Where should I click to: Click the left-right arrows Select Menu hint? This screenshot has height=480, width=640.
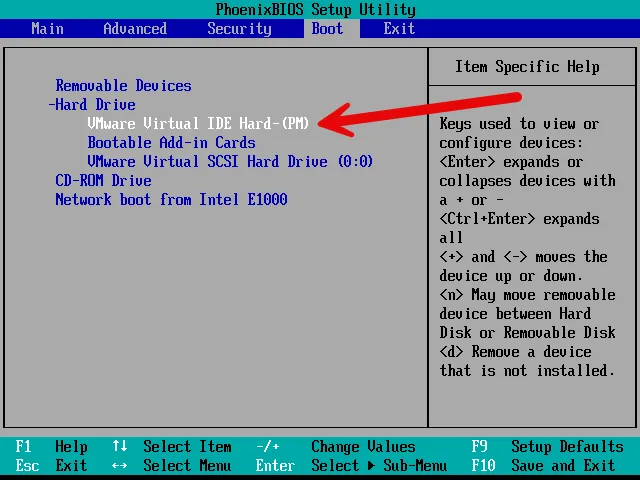(x=172, y=465)
